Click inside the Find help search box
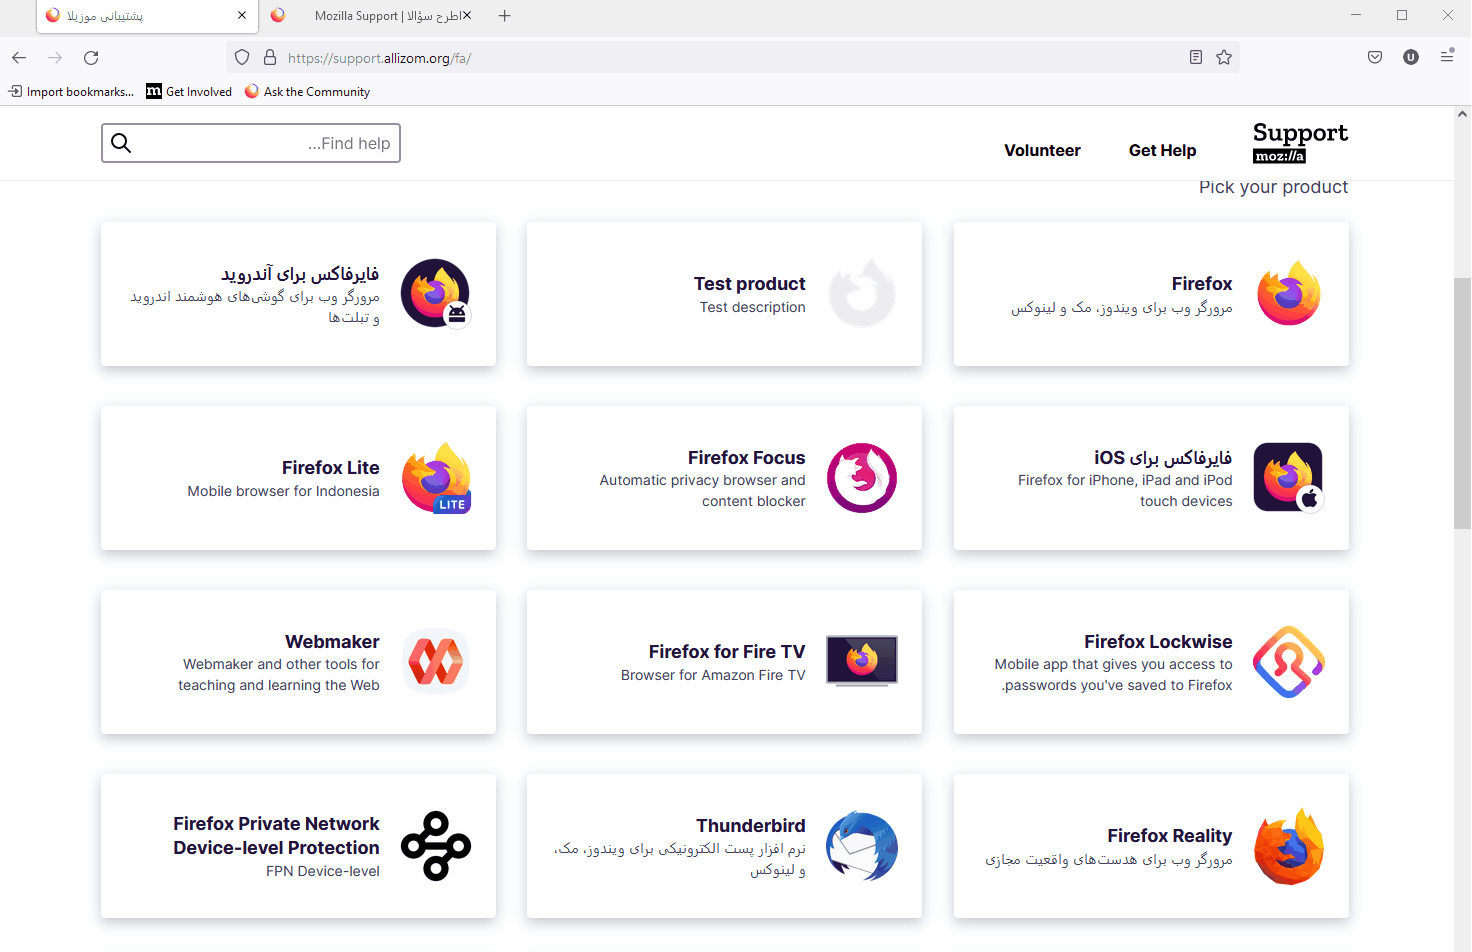The width and height of the screenshot is (1472, 952). pyautogui.click(x=250, y=143)
